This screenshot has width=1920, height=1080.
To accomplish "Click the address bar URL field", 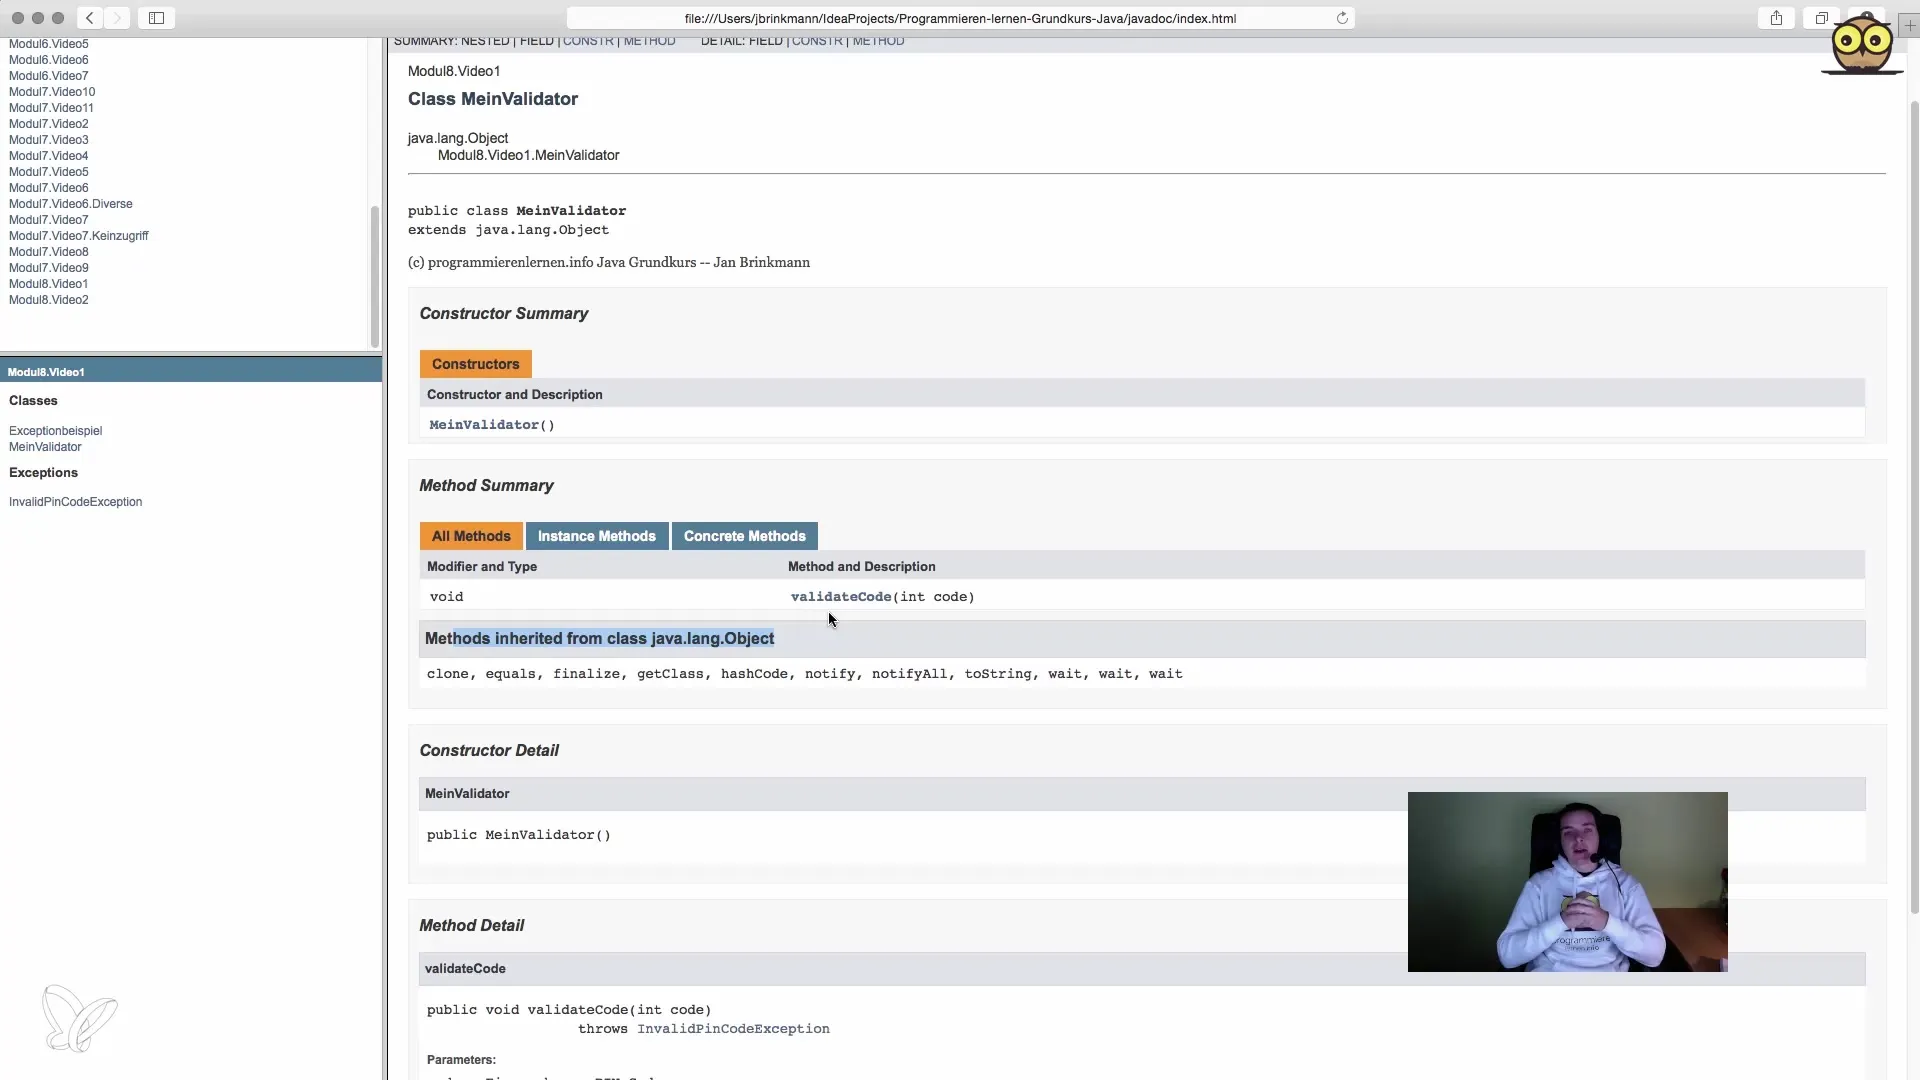I will tap(960, 18).
